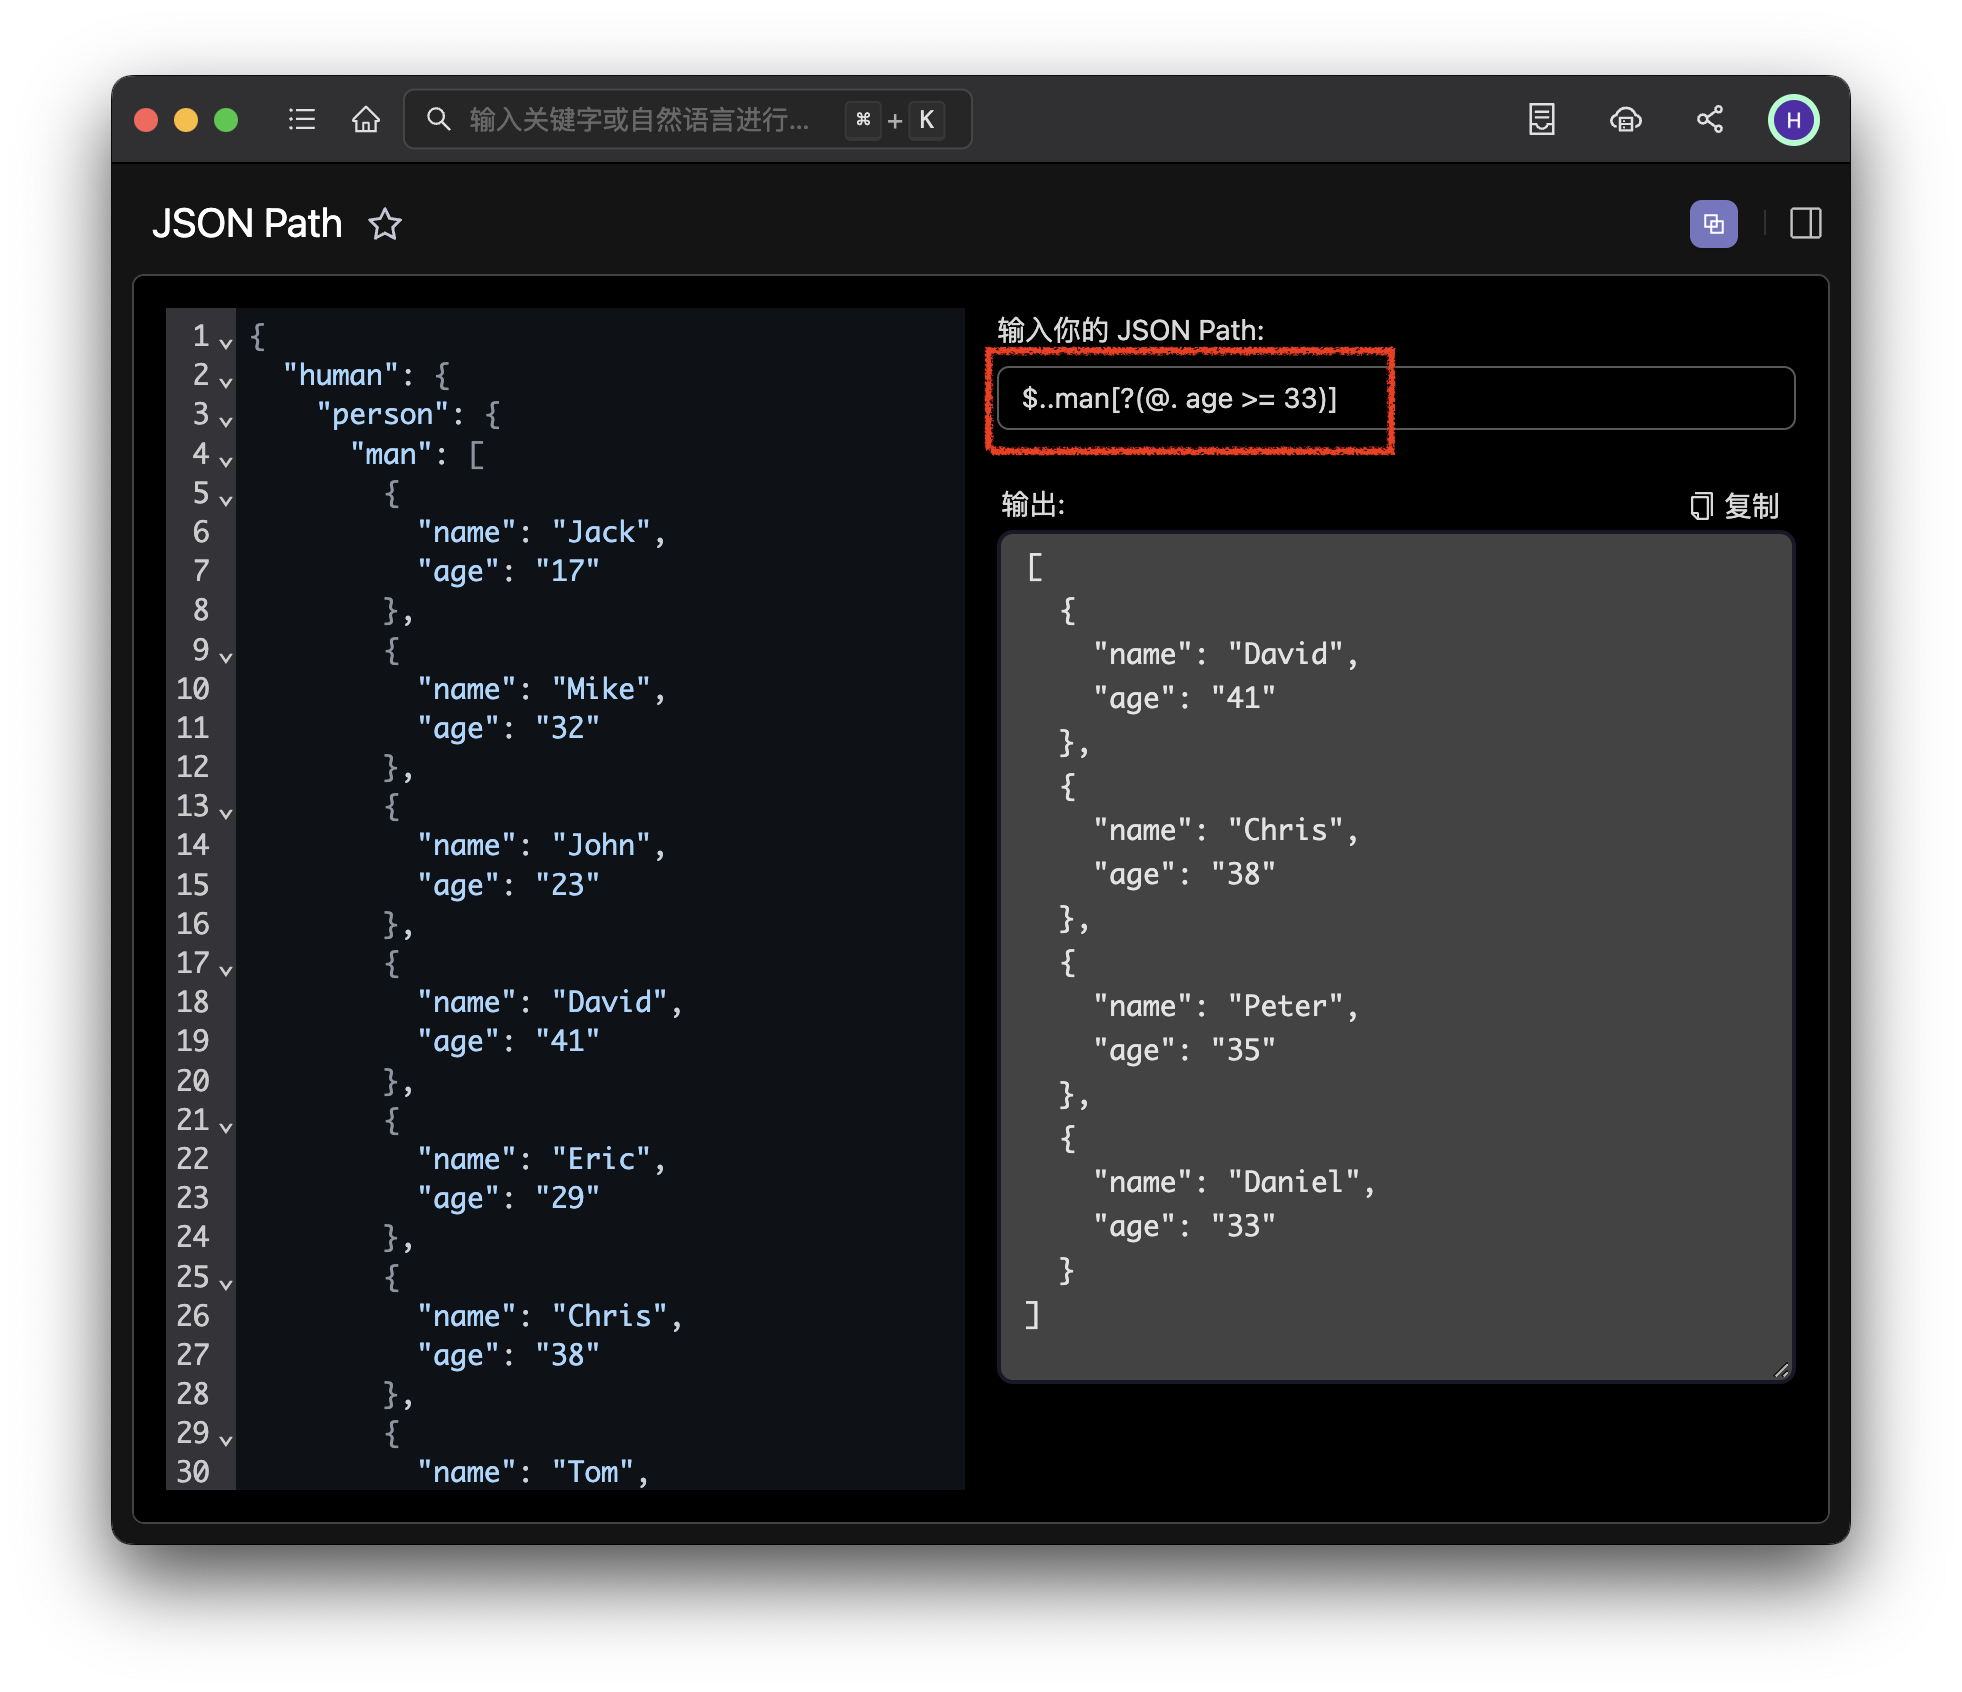This screenshot has width=1962, height=1692.
Task: Click the 输出 output label
Action: [1029, 505]
